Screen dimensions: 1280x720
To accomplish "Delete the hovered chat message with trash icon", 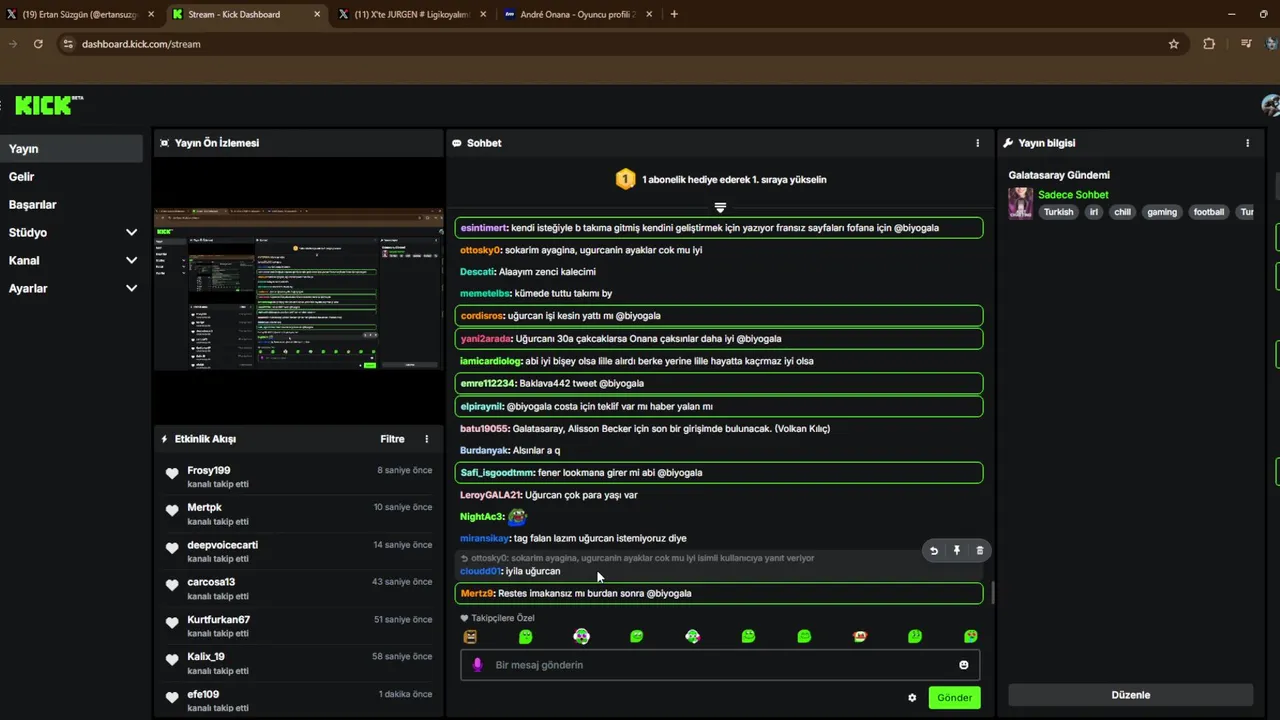I will pos(980,550).
